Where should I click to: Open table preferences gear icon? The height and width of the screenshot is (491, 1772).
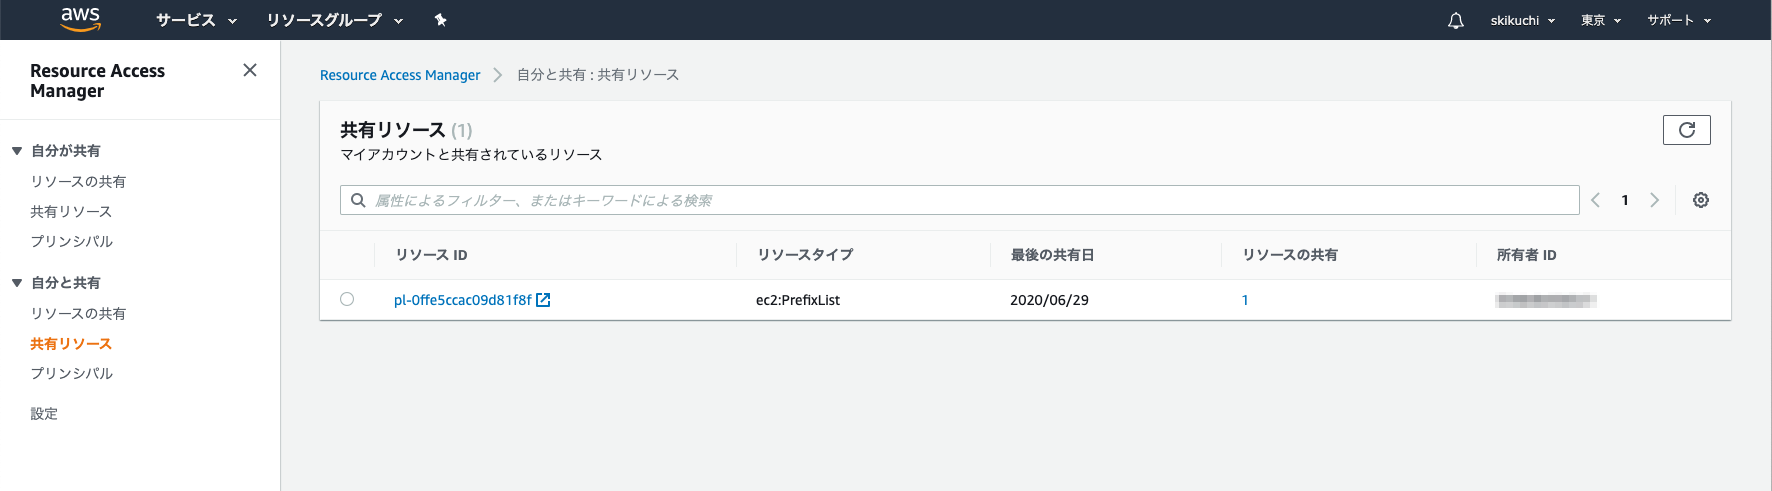tap(1701, 200)
